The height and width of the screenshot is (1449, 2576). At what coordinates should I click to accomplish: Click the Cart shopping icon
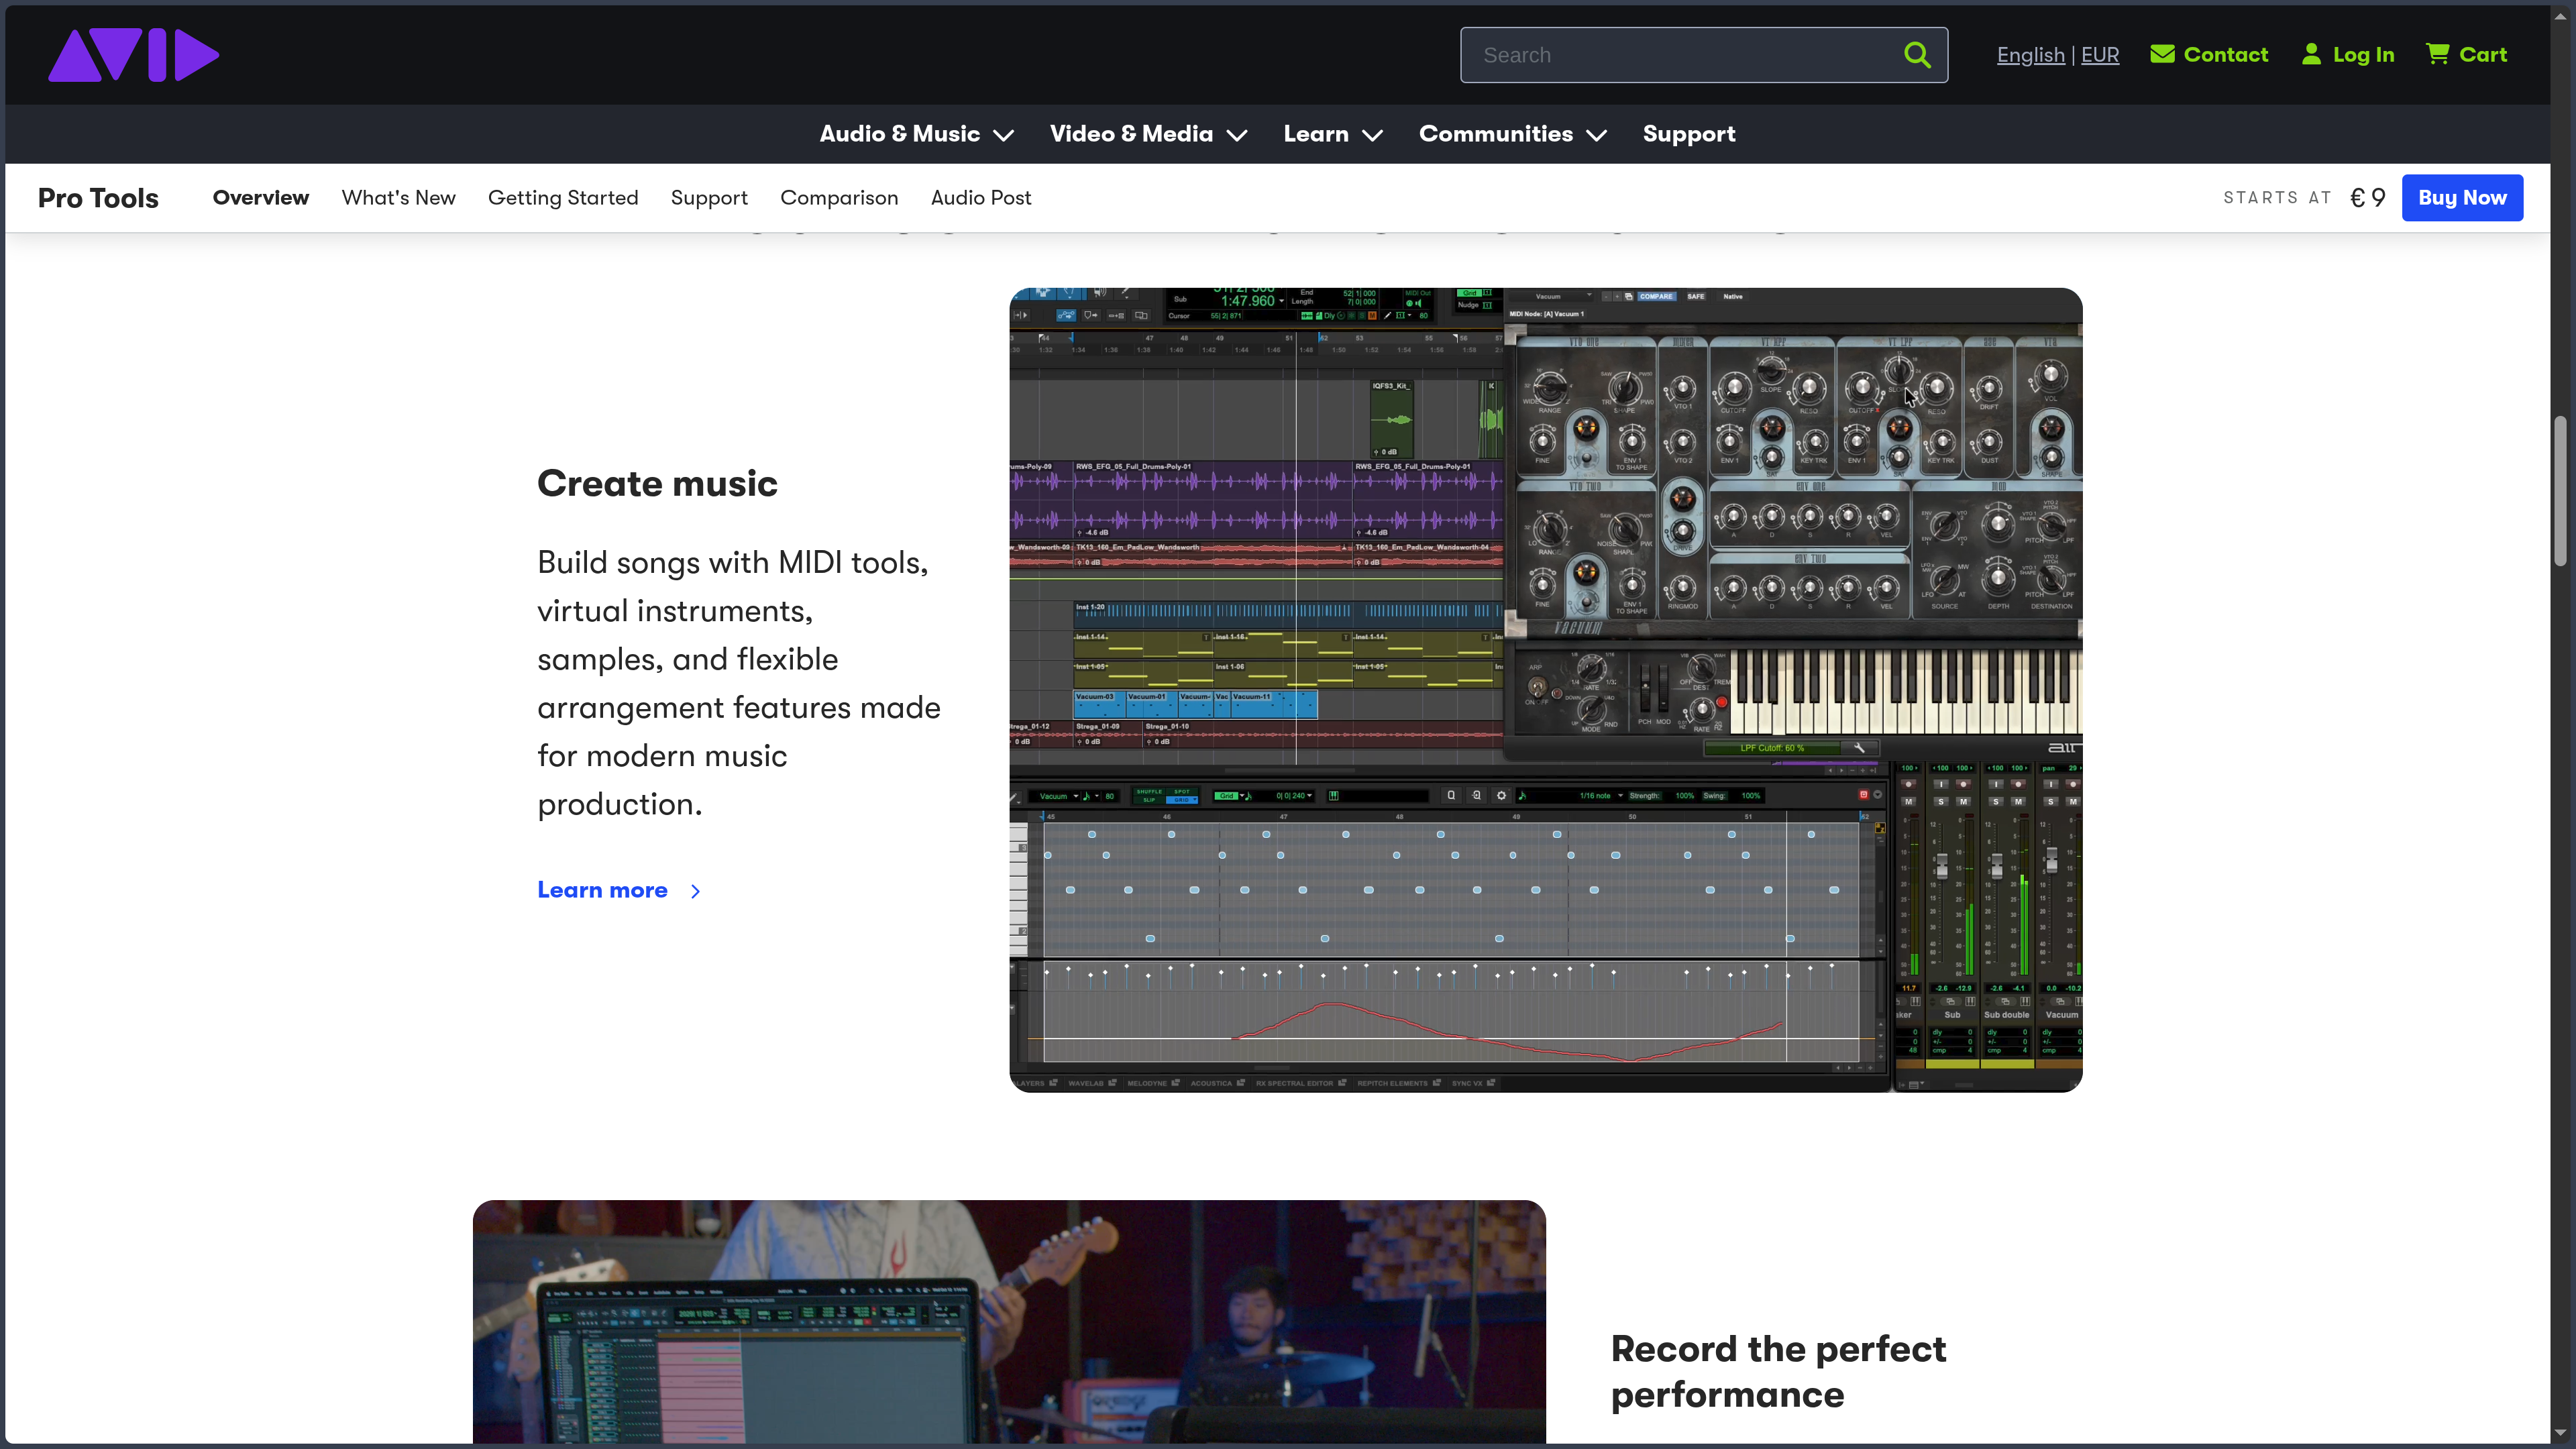click(x=2438, y=54)
